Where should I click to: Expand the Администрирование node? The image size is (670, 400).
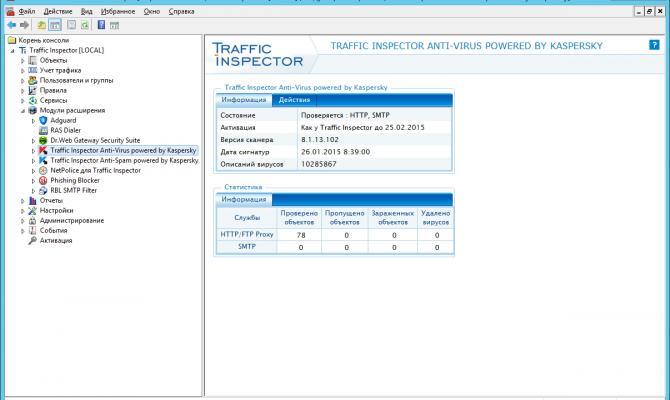click(x=23, y=221)
